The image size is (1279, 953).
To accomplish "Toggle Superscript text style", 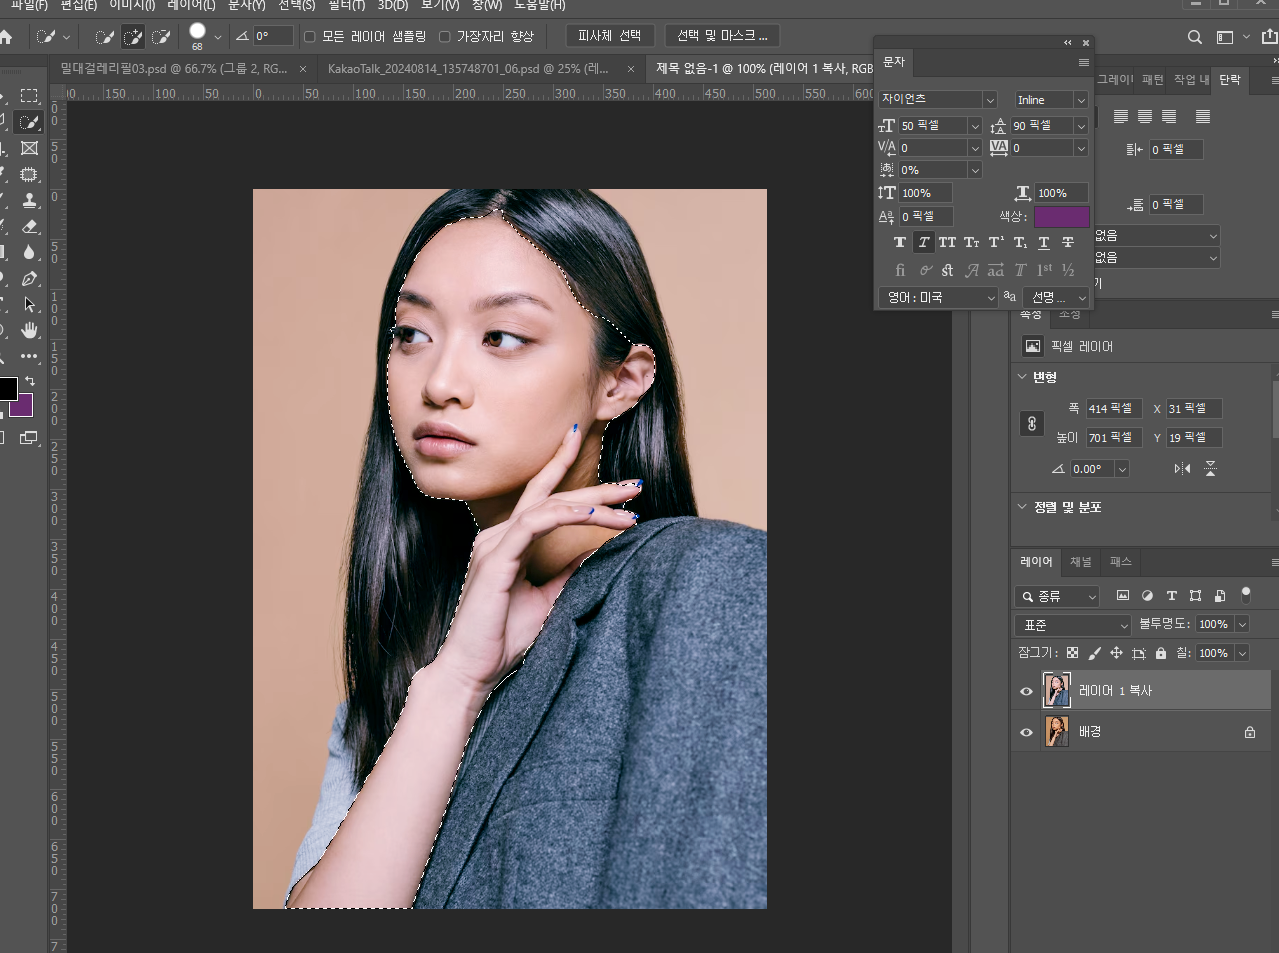I will [x=996, y=242].
